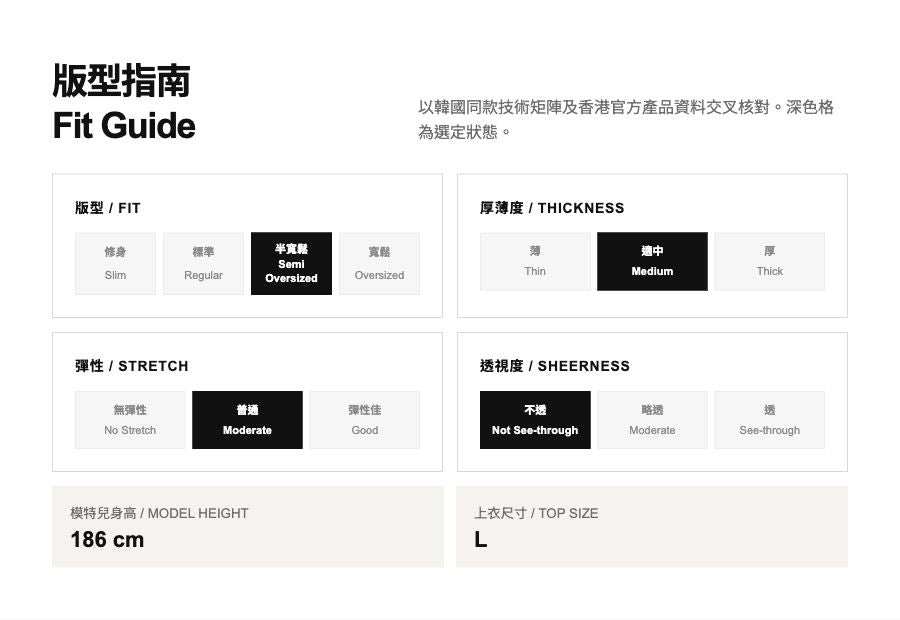Choose No Stretch option
This screenshot has width=900, height=620.
pyautogui.click(x=130, y=420)
